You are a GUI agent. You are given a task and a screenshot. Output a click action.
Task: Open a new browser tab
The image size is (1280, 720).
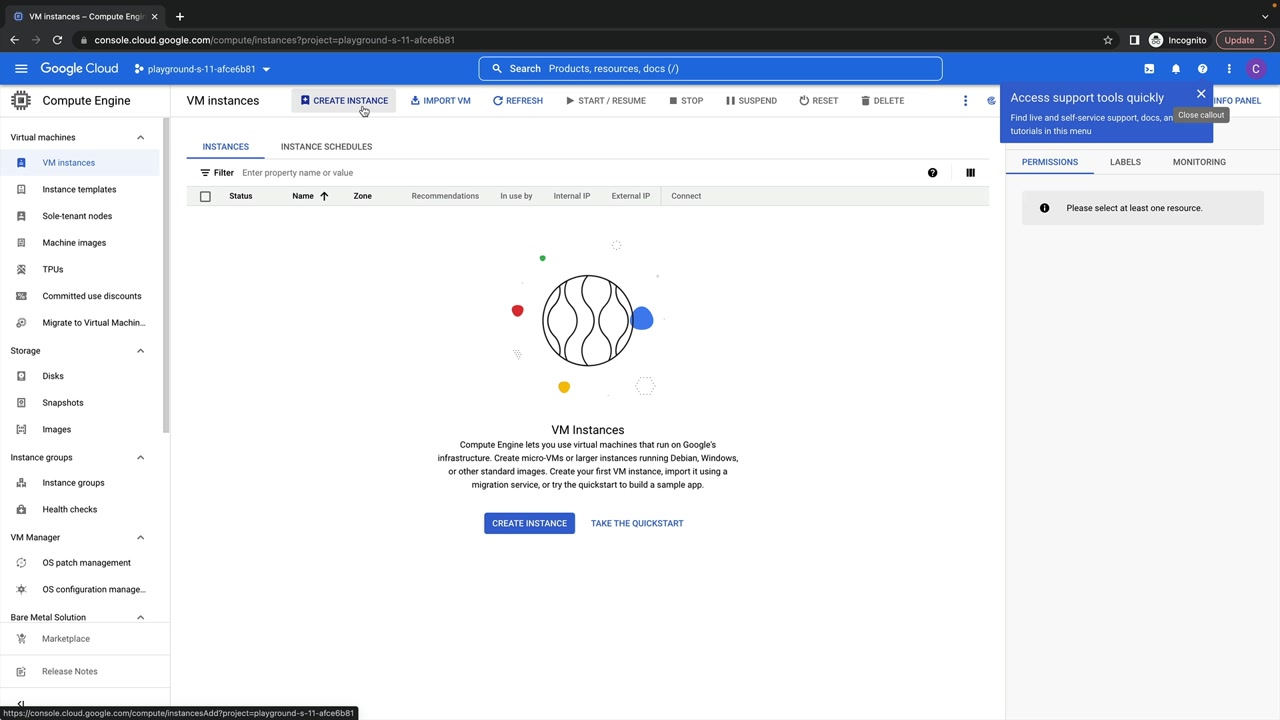[x=180, y=16]
